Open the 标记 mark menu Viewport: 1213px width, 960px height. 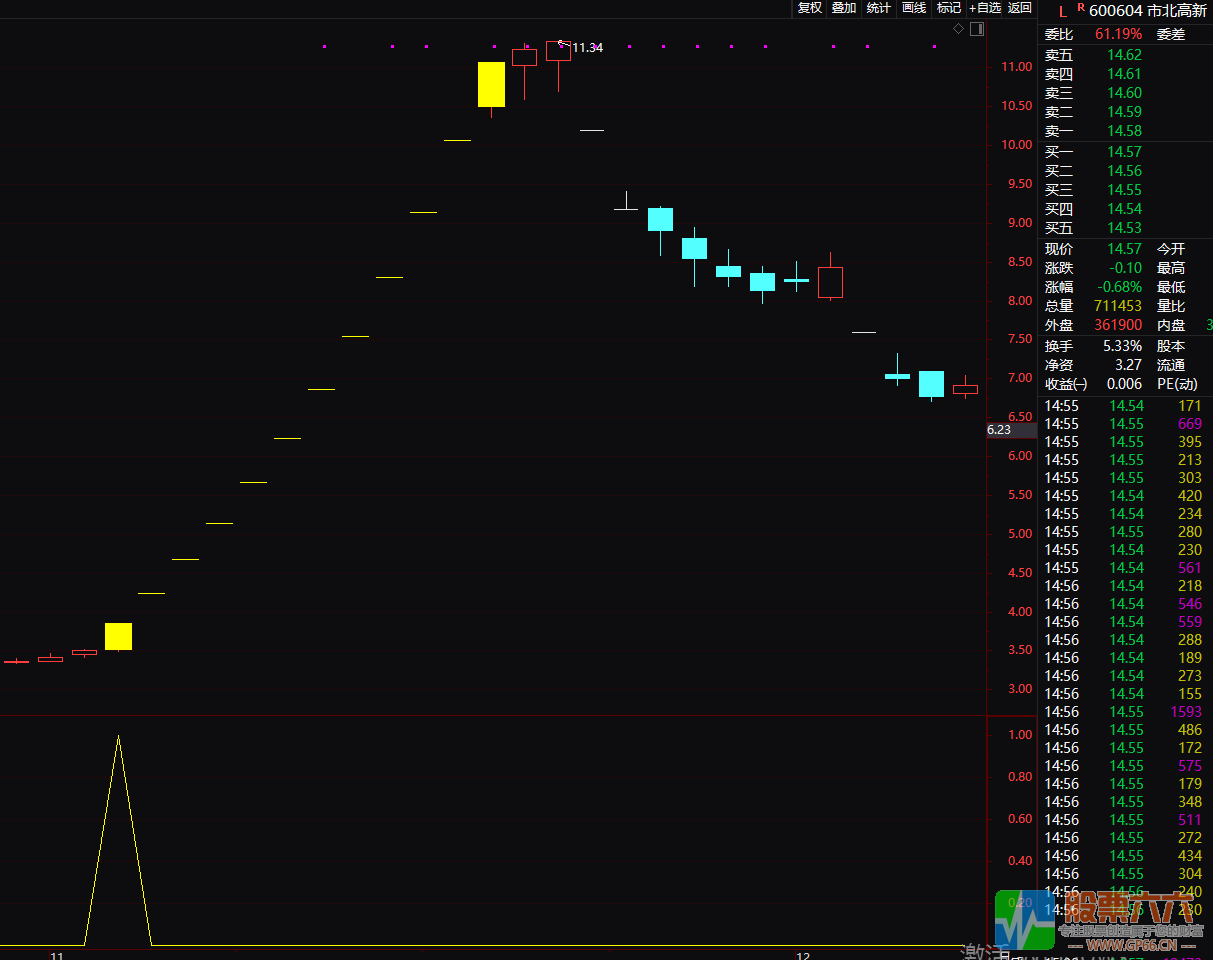[948, 8]
